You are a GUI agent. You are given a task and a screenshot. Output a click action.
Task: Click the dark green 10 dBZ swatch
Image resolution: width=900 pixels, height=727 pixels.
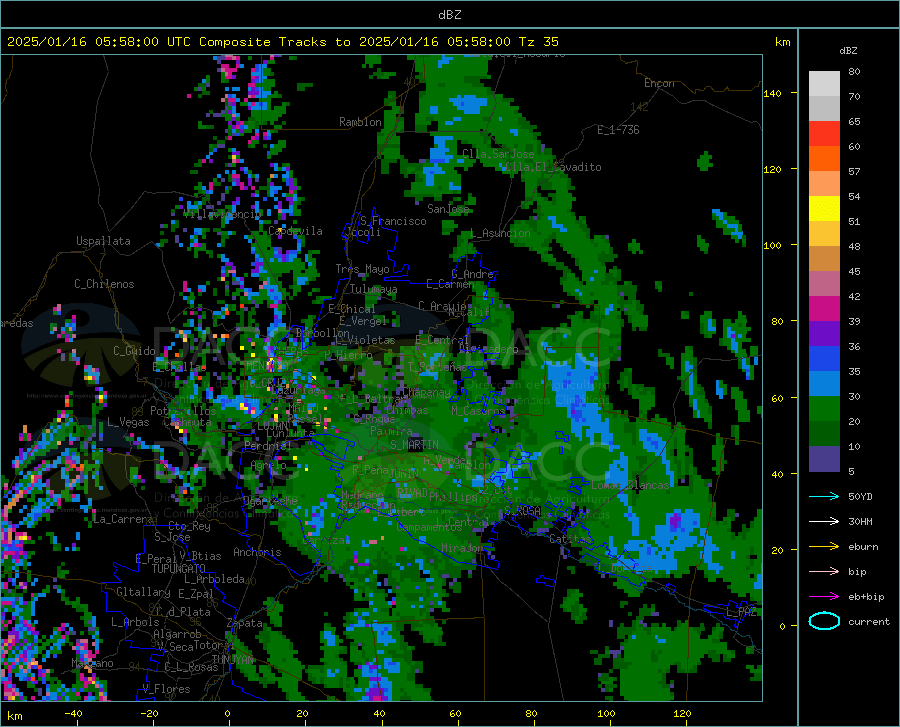(x=824, y=434)
